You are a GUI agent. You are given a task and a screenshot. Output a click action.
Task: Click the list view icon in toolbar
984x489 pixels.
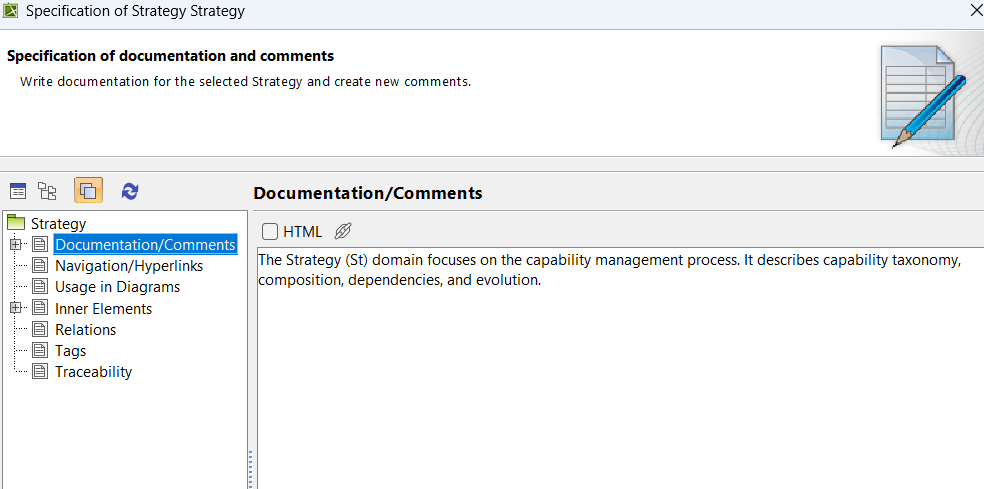coord(18,190)
